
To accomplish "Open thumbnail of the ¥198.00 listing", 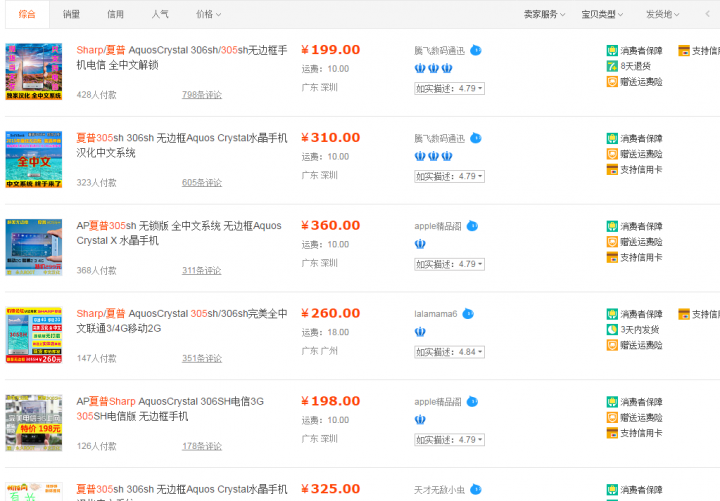I will (x=34, y=422).
